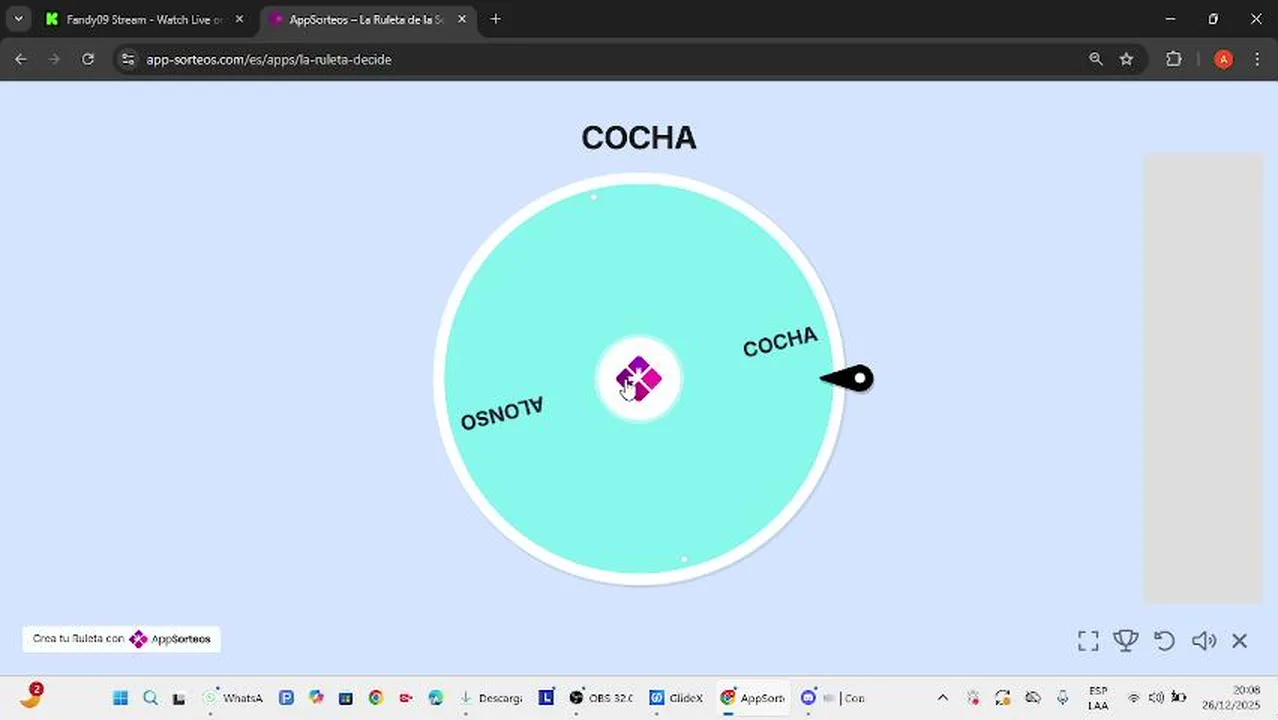This screenshot has width=1278, height=720.
Task: Expand the tab search dropdown
Action: coord(18,19)
